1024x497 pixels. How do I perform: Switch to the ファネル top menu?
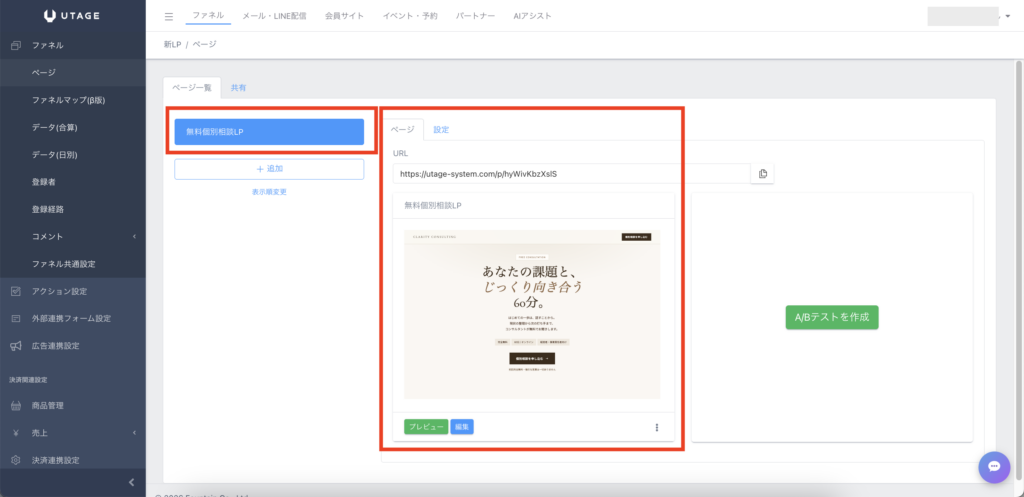click(208, 16)
